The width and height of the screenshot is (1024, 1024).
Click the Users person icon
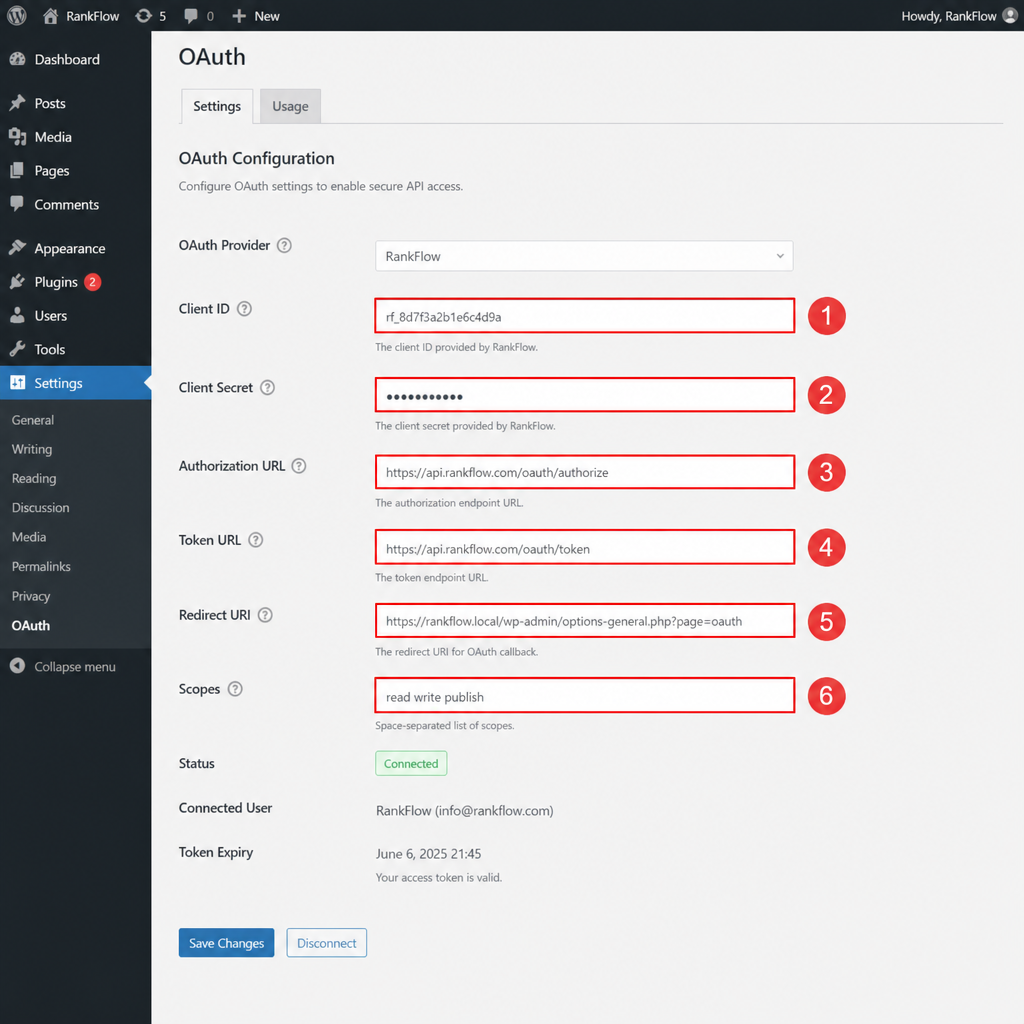18,315
